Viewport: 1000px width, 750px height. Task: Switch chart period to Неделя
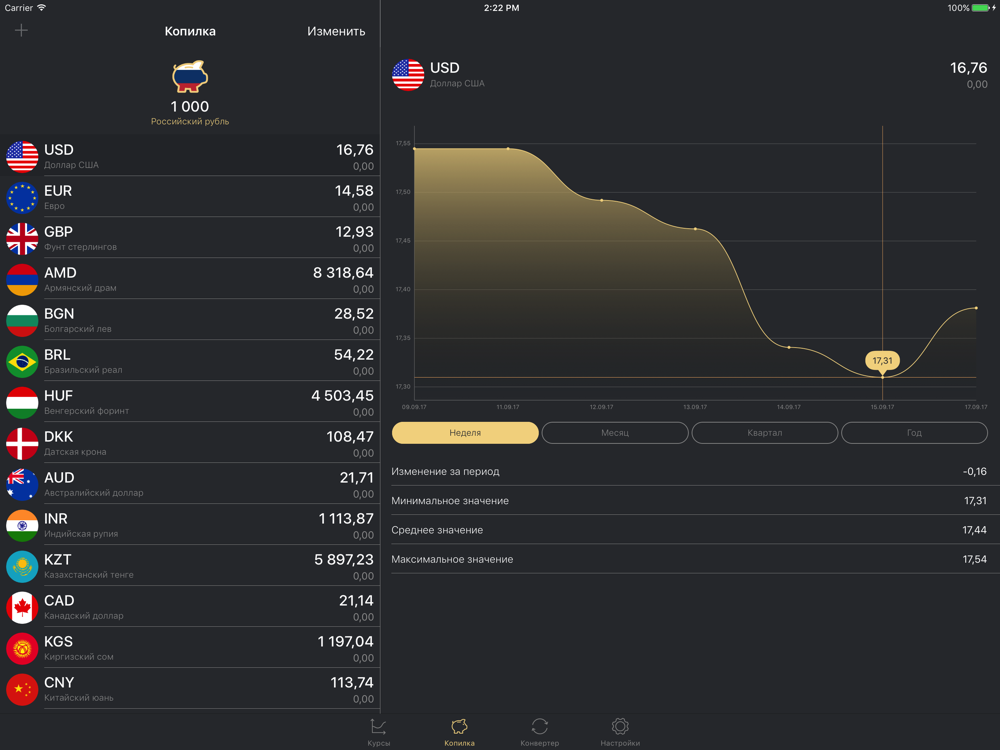click(x=465, y=433)
